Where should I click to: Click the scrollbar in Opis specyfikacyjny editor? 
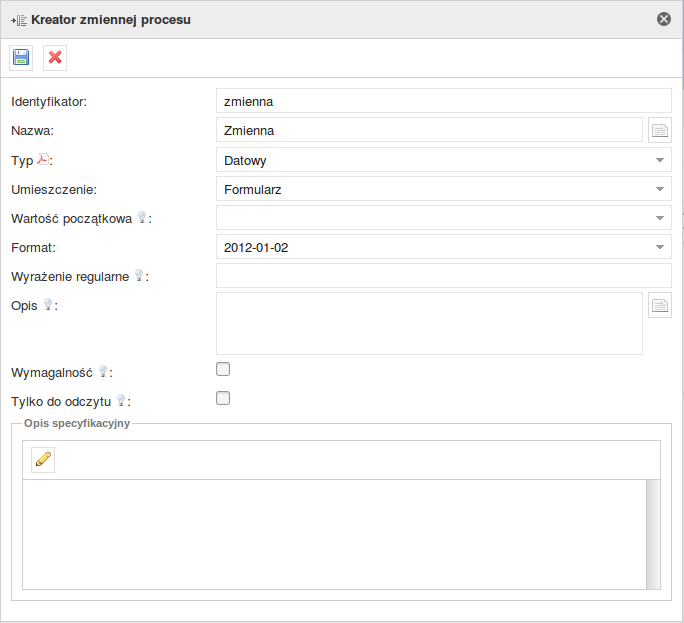tap(653, 534)
